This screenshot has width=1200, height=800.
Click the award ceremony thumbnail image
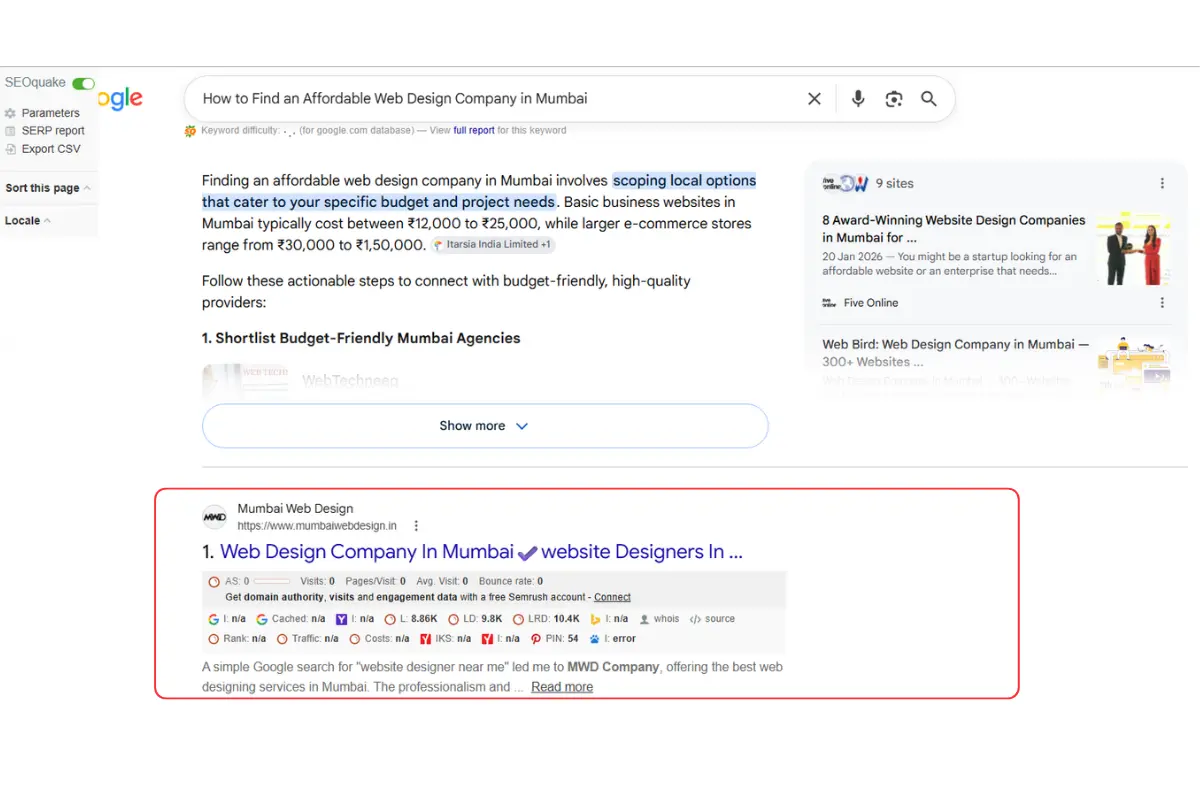[1132, 248]
